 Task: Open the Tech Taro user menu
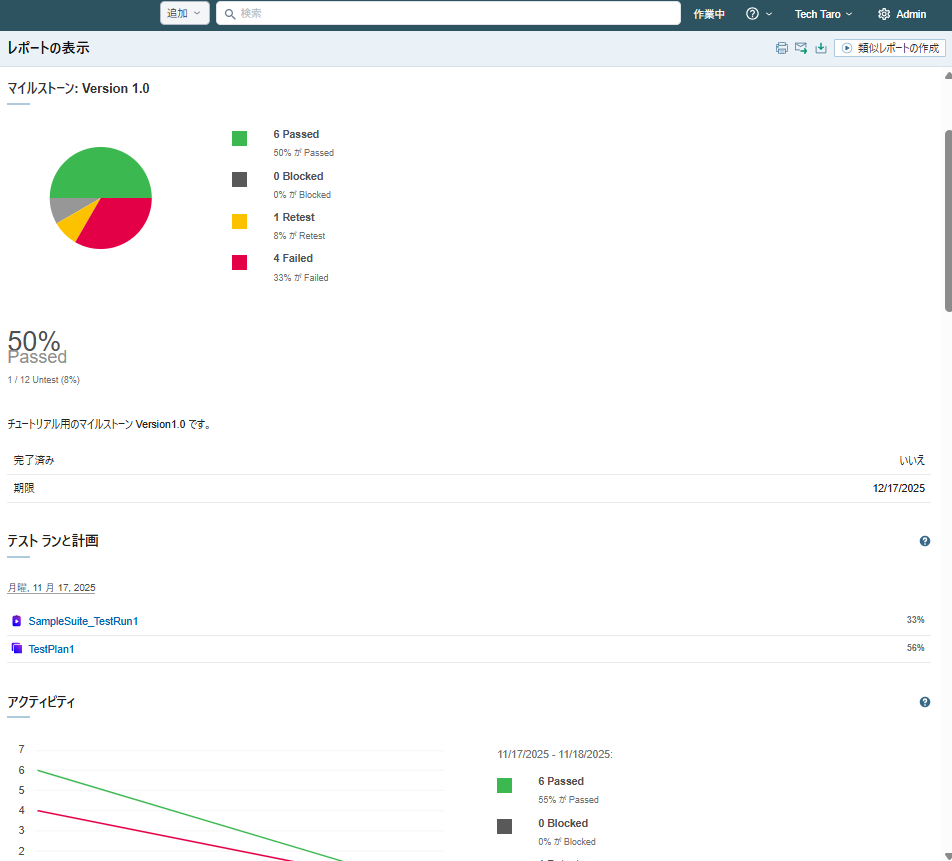(x=823, y=14)
